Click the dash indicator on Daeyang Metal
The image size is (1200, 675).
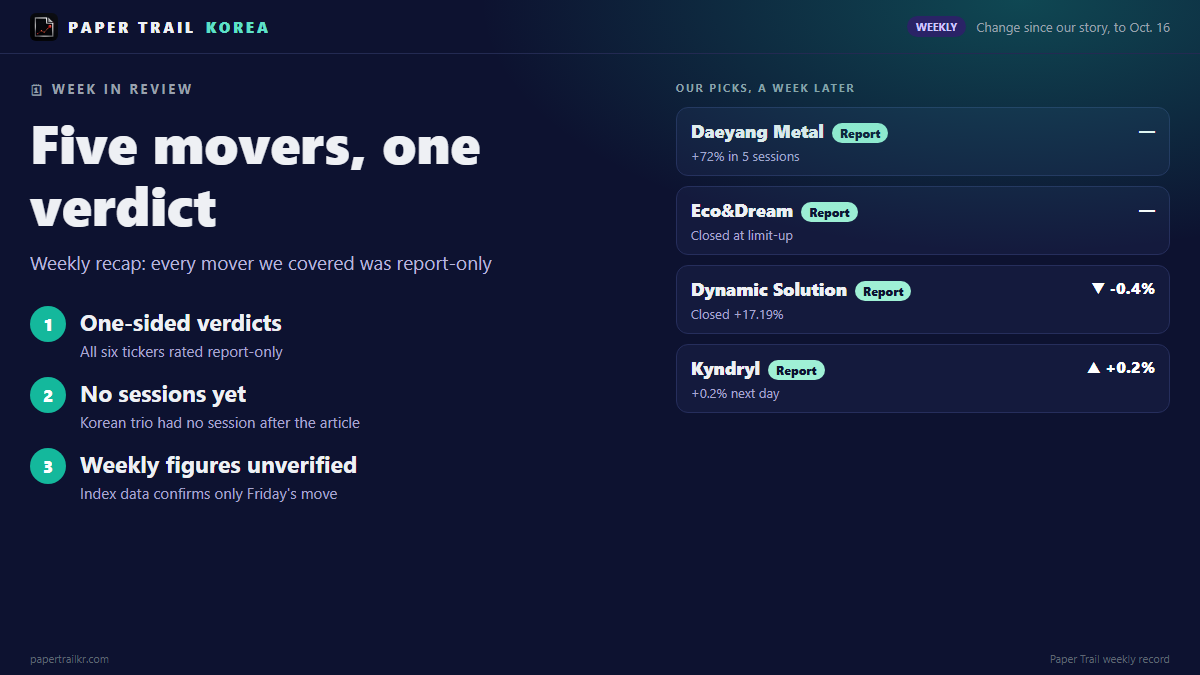tap(1147, 132)
